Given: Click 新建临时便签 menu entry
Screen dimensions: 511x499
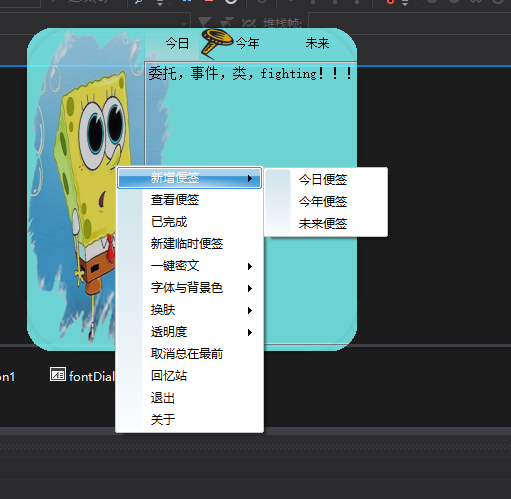Looking at the screenshot, I should coord(189,244).
